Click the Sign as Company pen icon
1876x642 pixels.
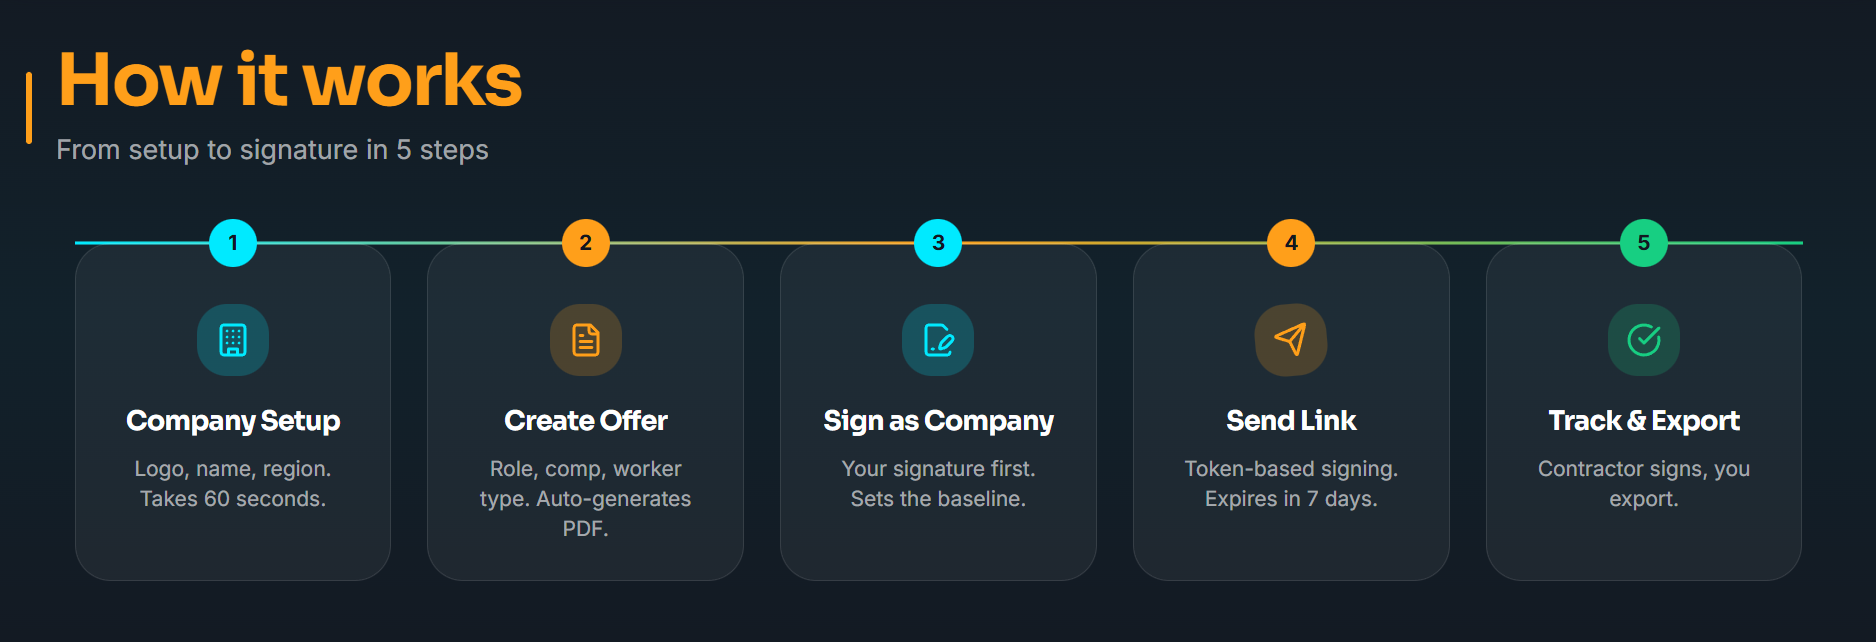[x=938, y=340]
